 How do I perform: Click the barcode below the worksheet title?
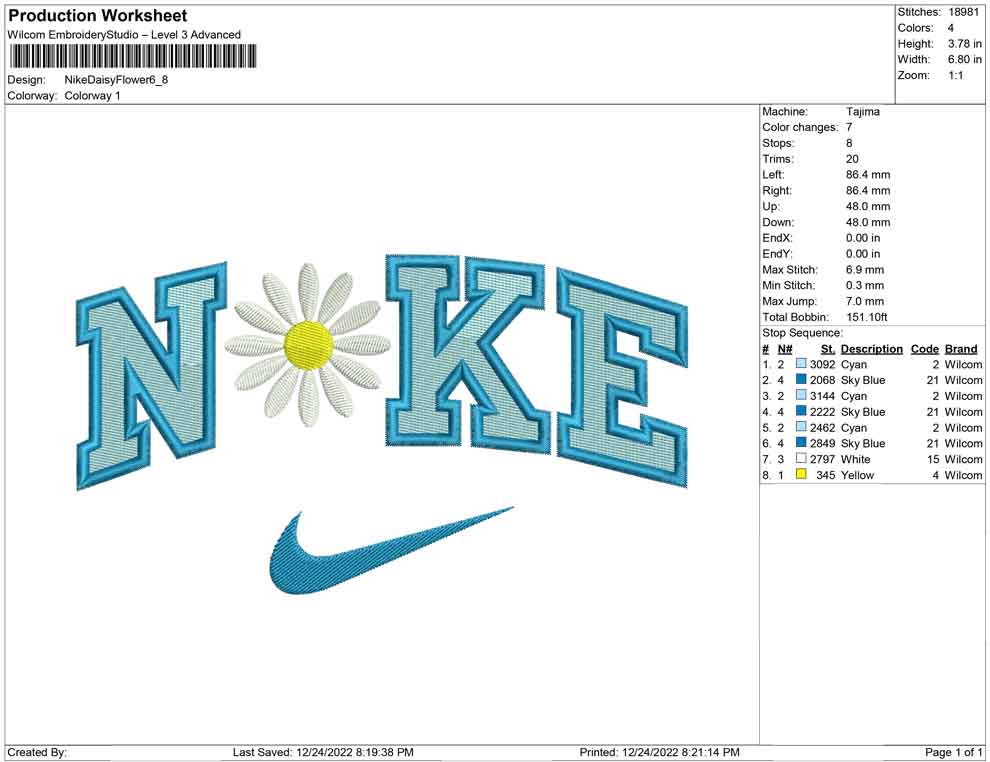click(x=131, y=56)
